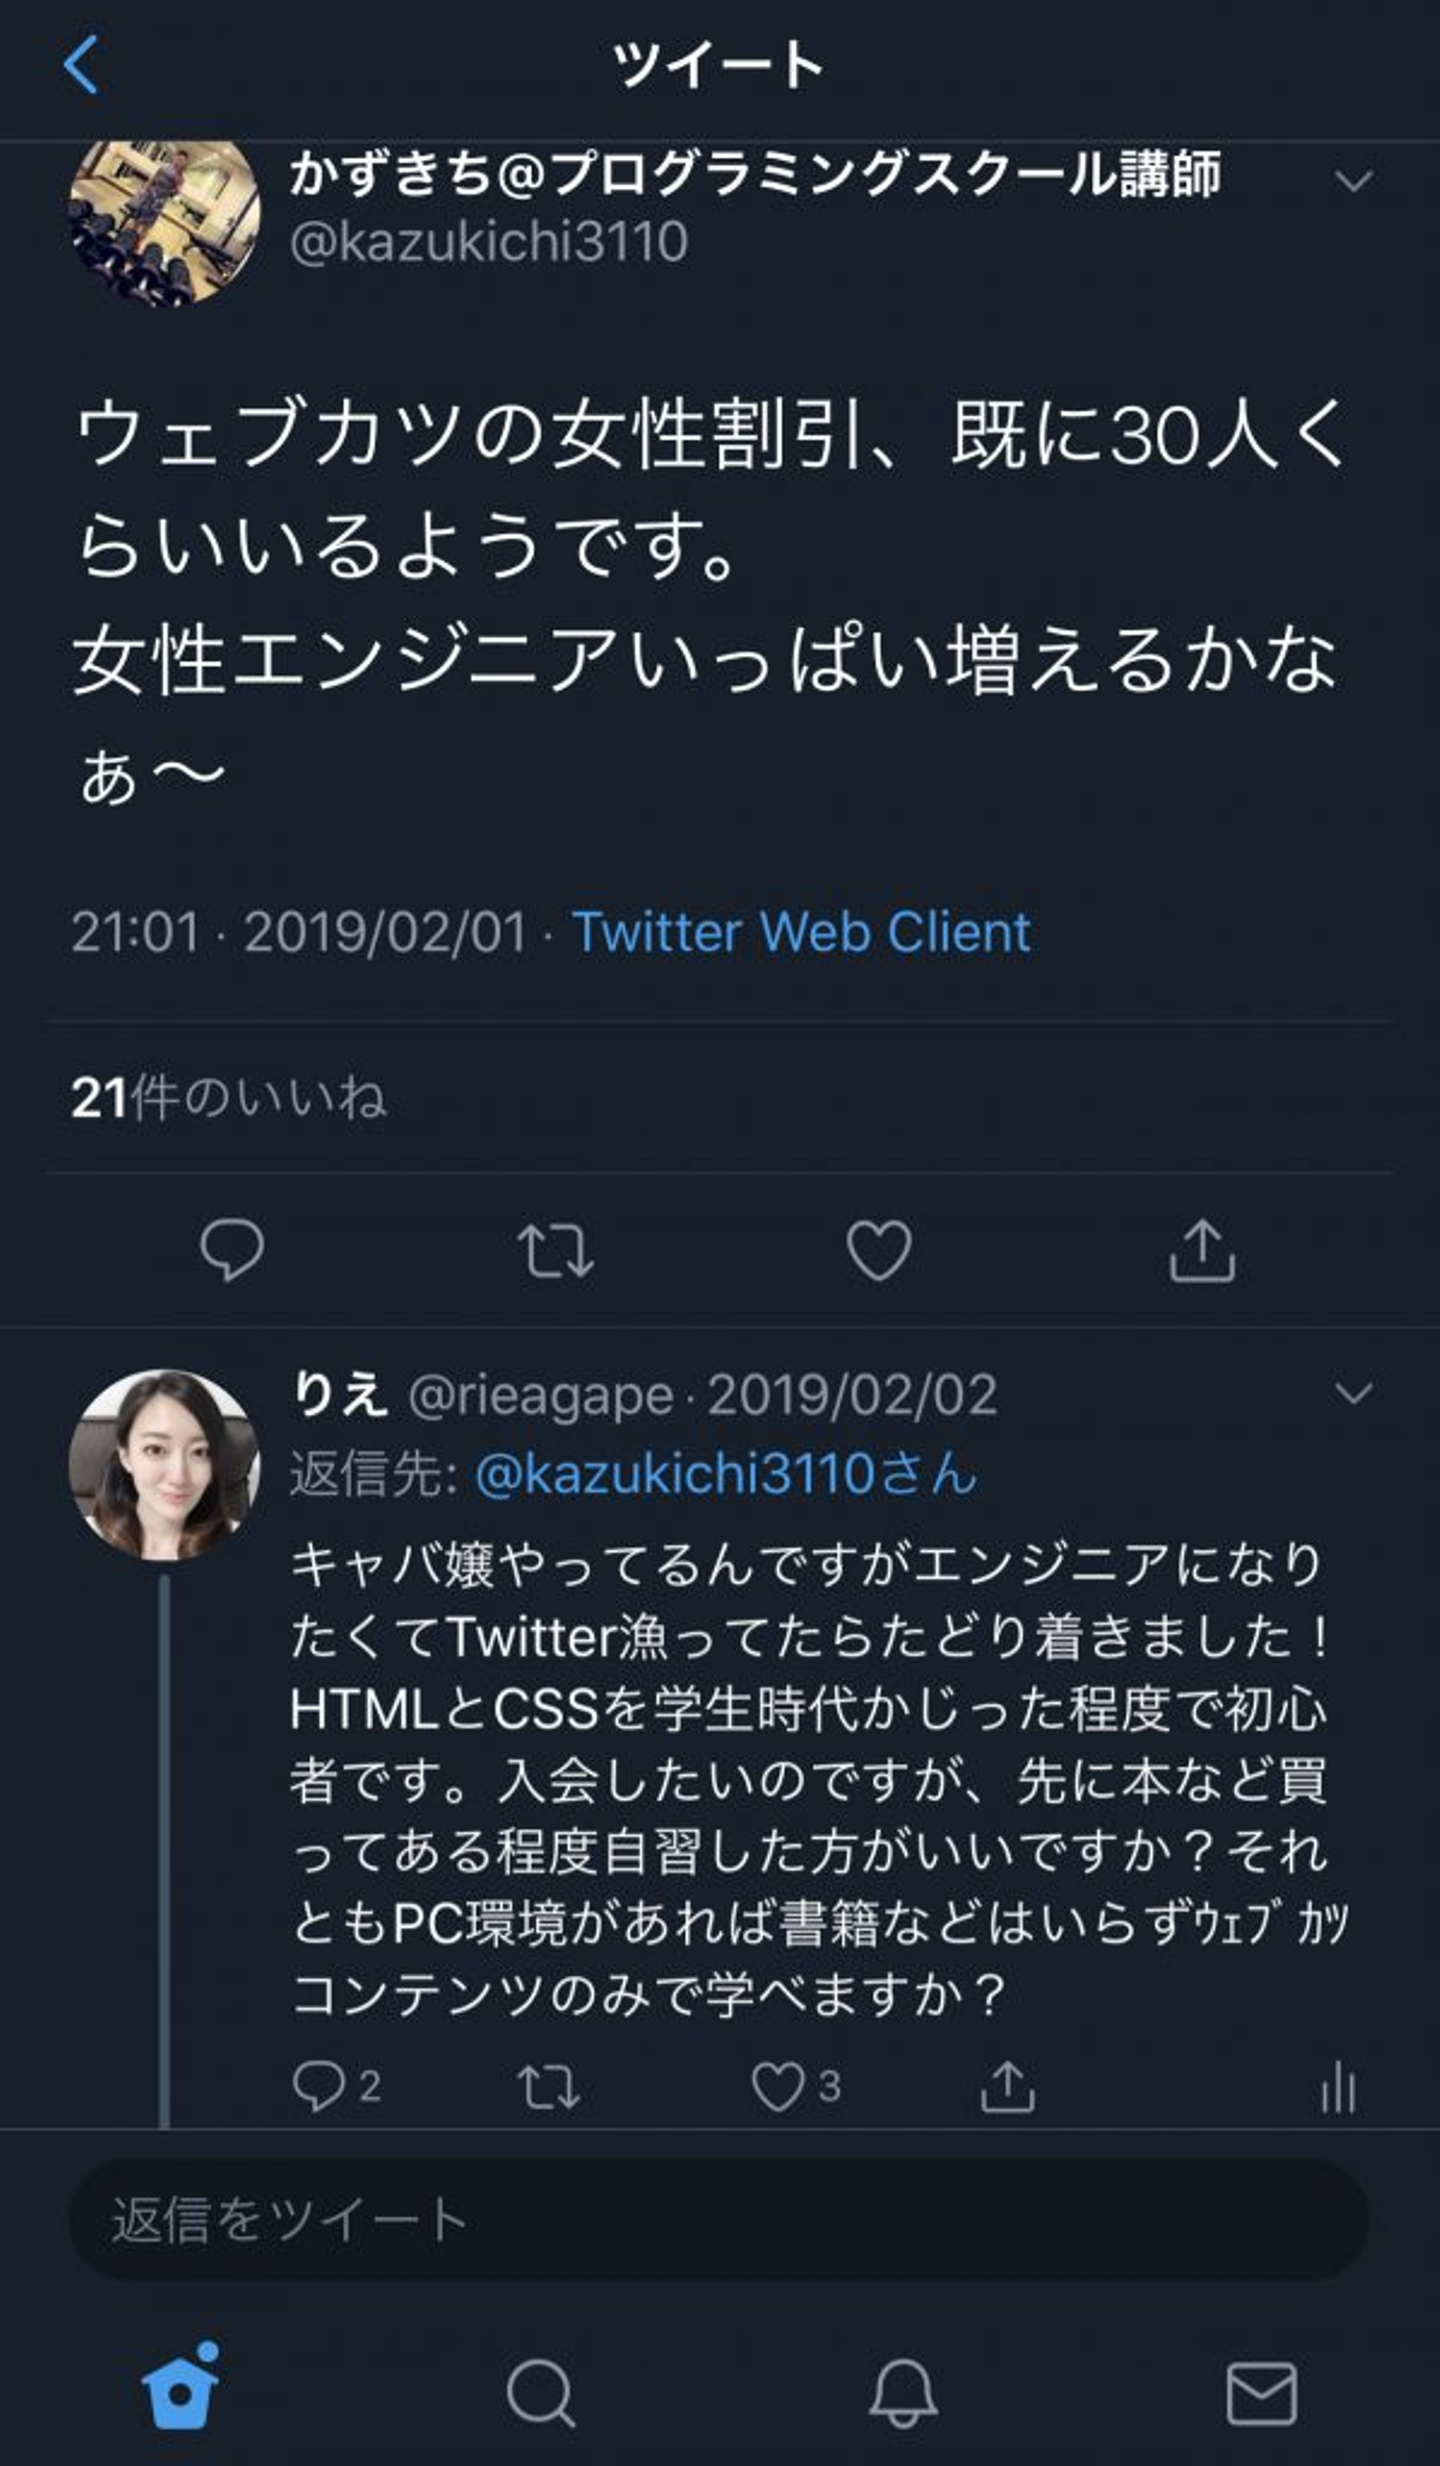Like the main tweet with the heart
Image resolution: width=1440 pixels, height=2466 pixels.
tap(879, 1249)
